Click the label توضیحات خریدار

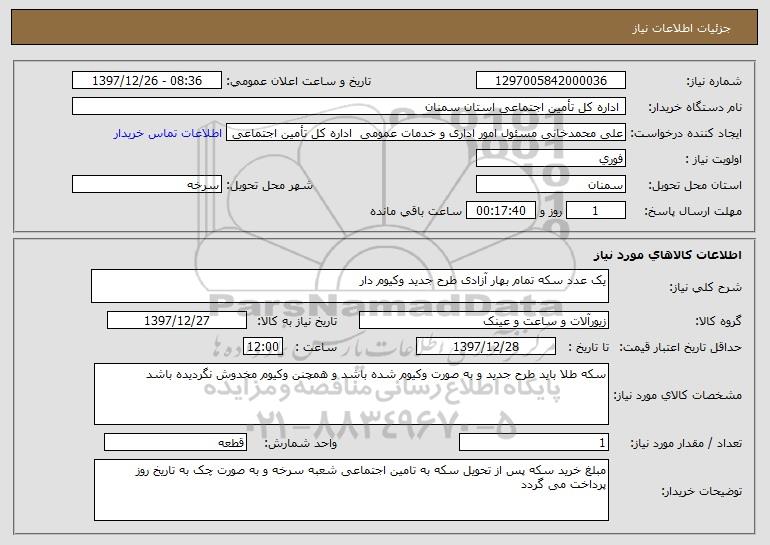tap(702, 491)
